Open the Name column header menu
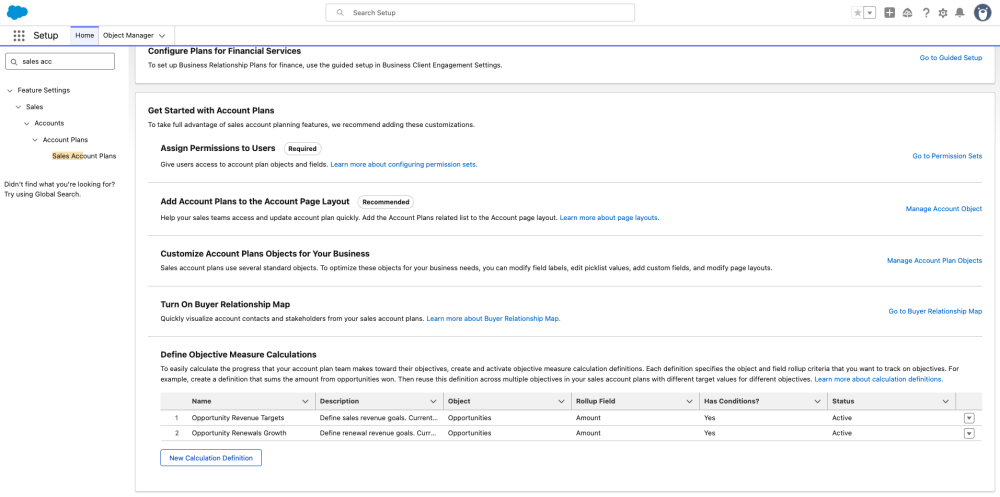 (304, 401)
